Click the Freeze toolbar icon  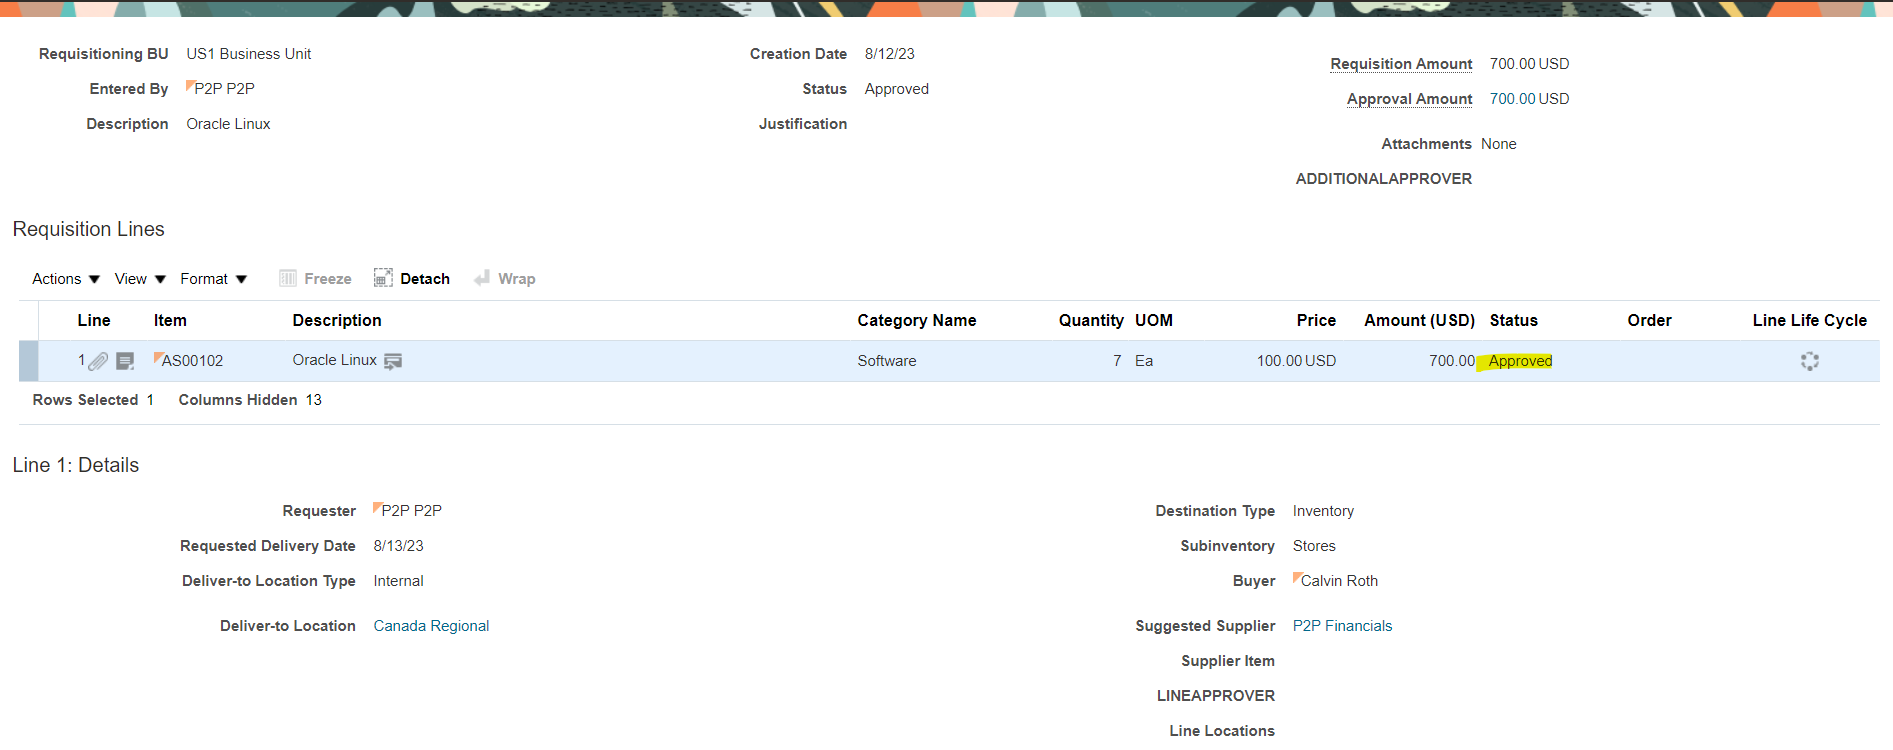tap(288, 279)
